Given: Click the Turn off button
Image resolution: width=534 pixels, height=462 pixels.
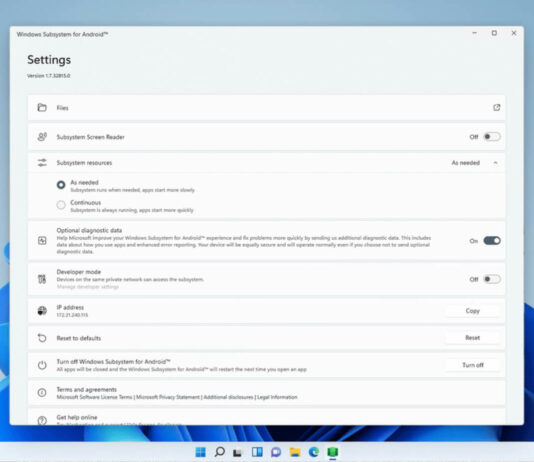Looking at the screenshot, I should [x=472, y=365].
